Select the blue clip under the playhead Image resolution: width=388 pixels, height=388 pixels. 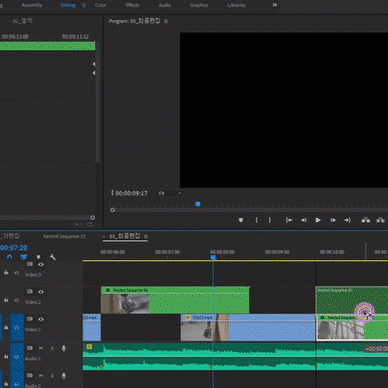248,327
